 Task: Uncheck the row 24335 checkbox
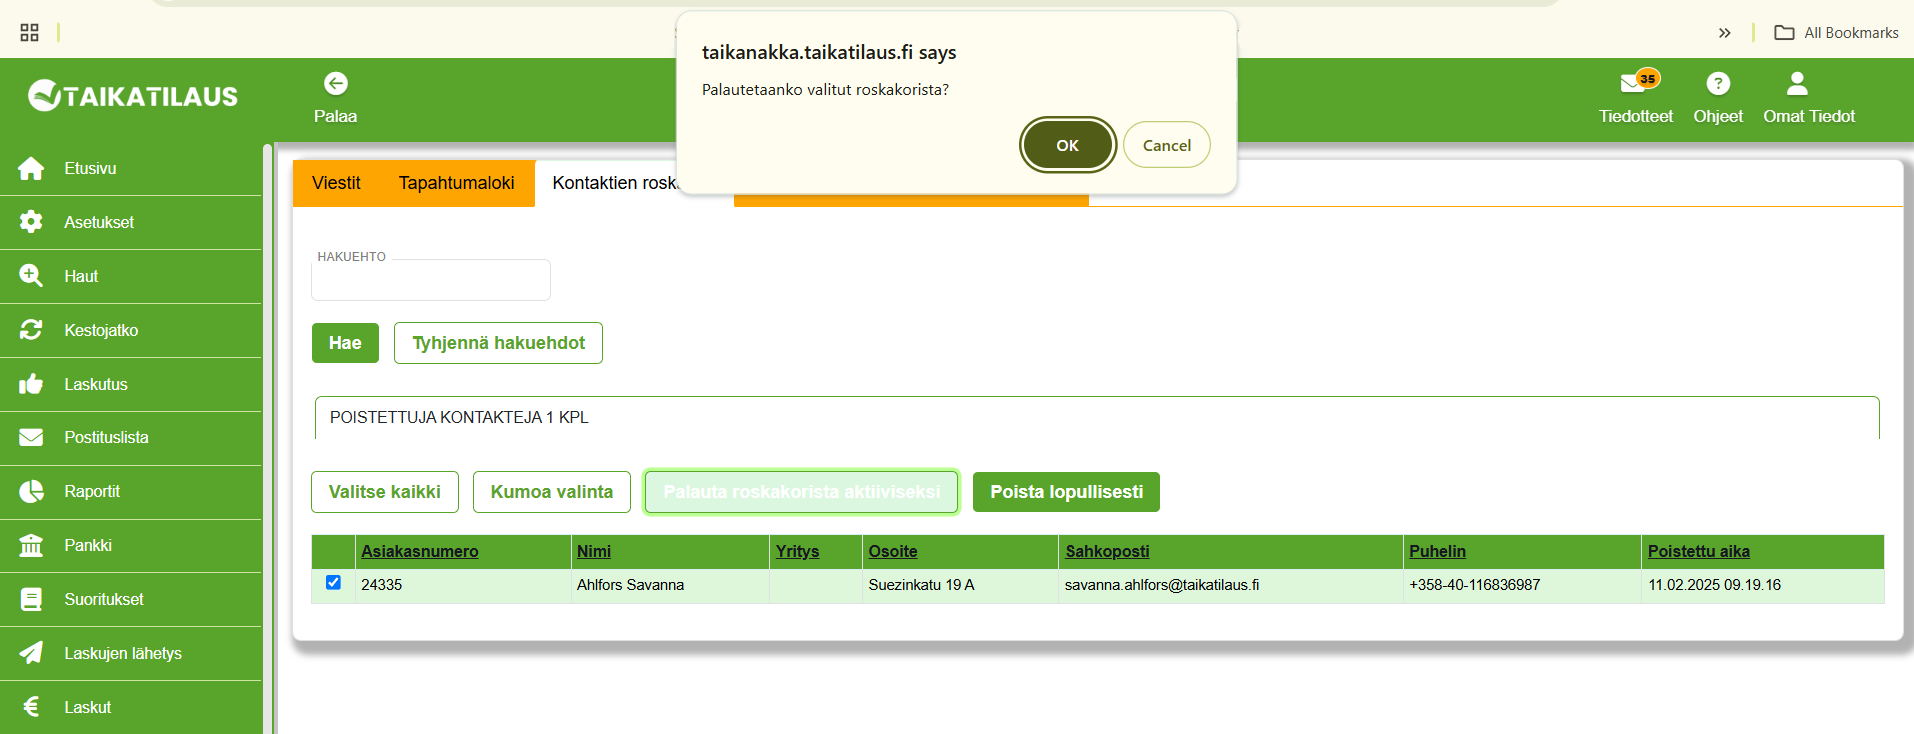coord(333,582)
